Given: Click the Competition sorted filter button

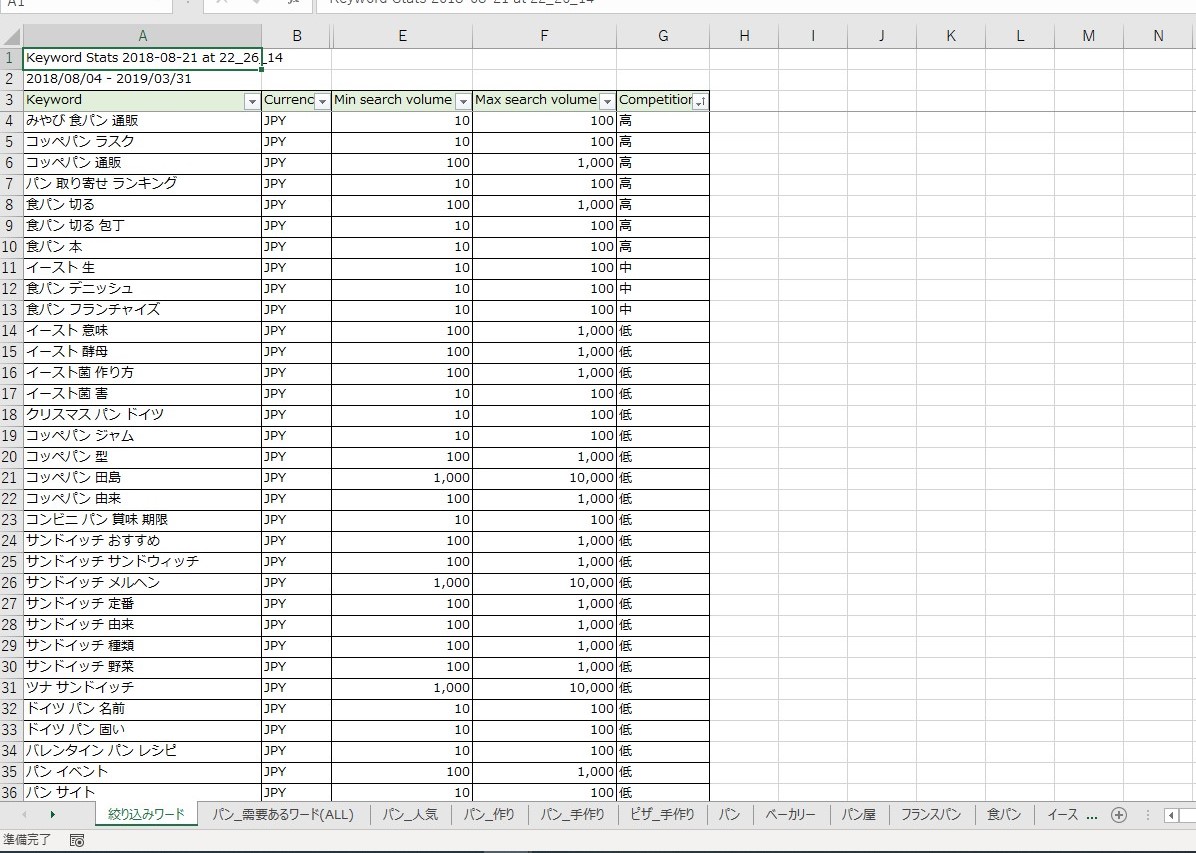Looking at the screenshot, I should [700, 102].
